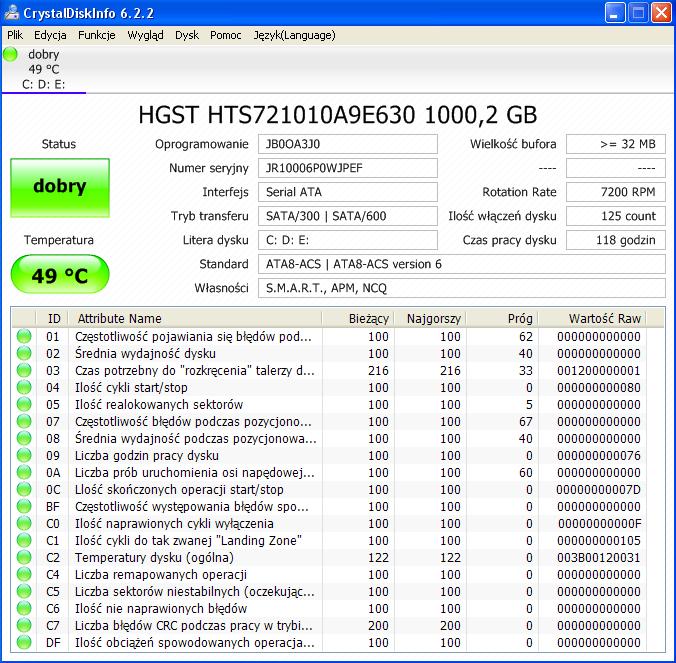
Task: Click the power-on count field 125 count
Action: click(x=616, y=216)
